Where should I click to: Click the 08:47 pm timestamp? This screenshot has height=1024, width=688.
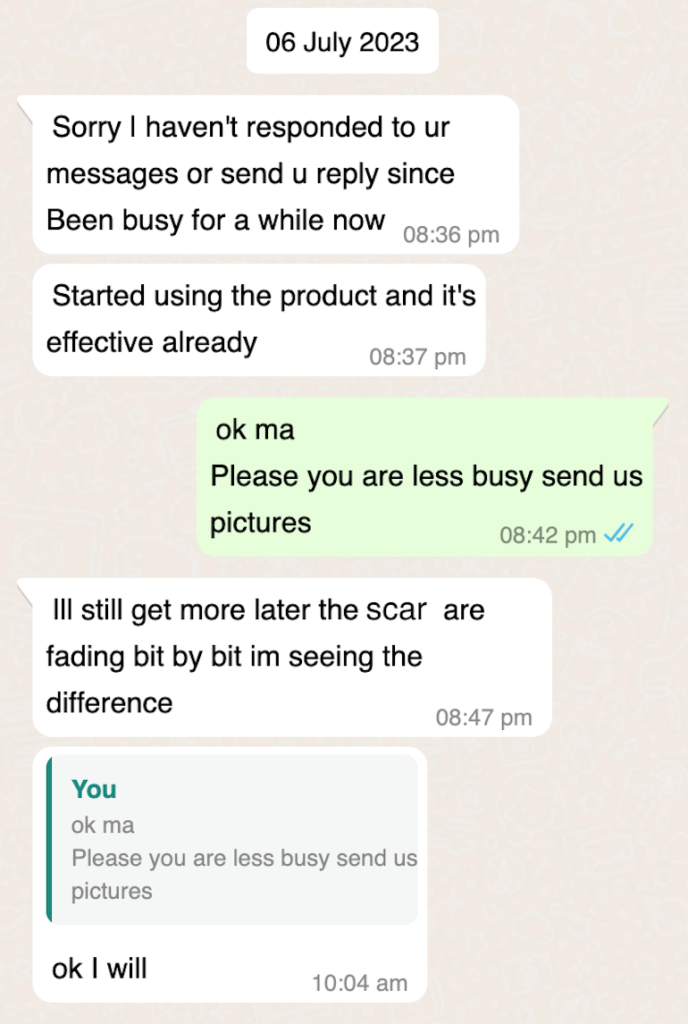[x=483, y=717]
